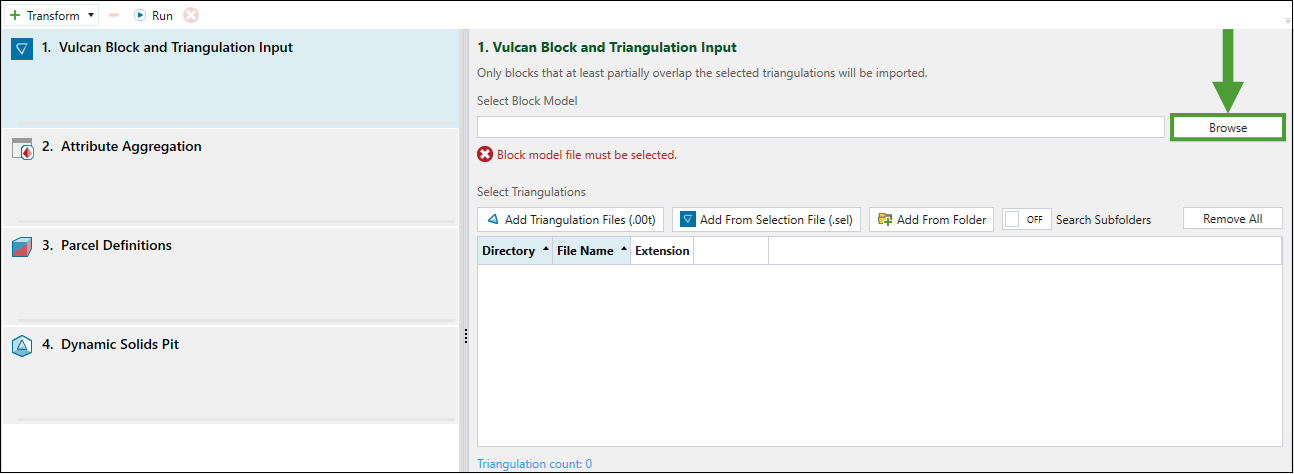Viewport: 1294px width, 474px height.
Task: Sort by the Directory column header
Action: pos(515,251)
